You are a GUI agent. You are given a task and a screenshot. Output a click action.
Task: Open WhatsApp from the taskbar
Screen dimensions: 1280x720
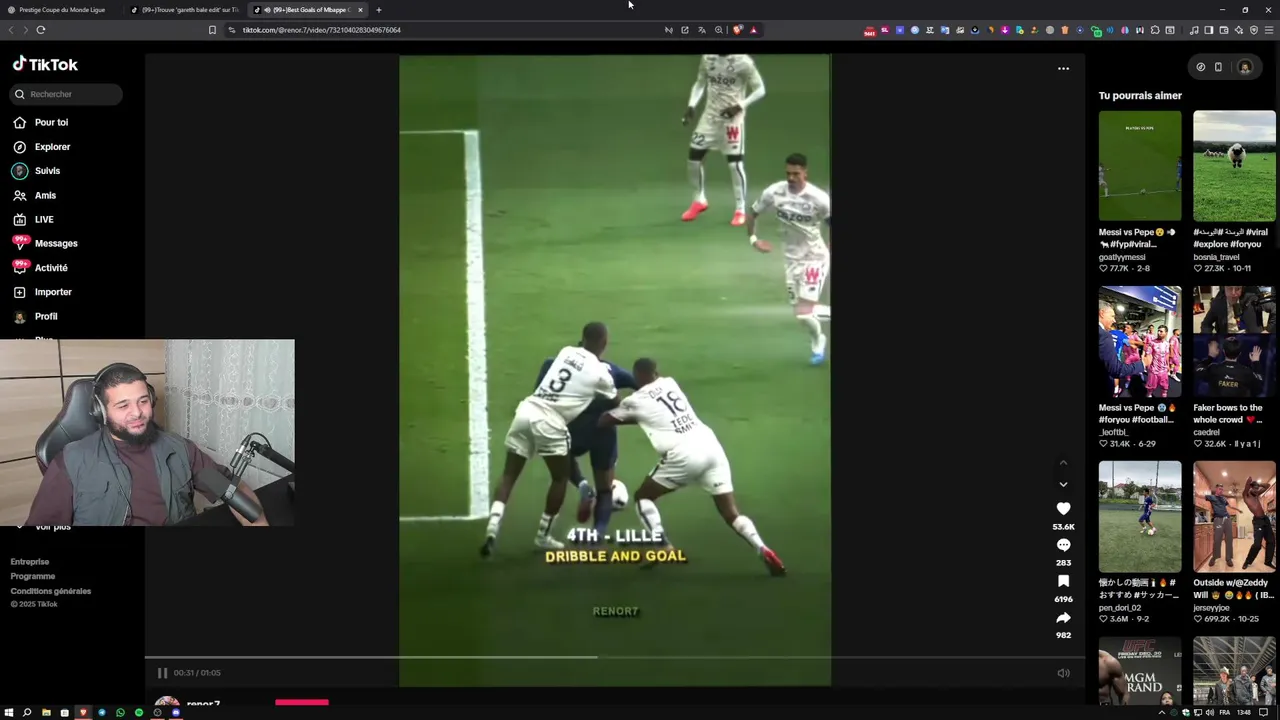120,712
